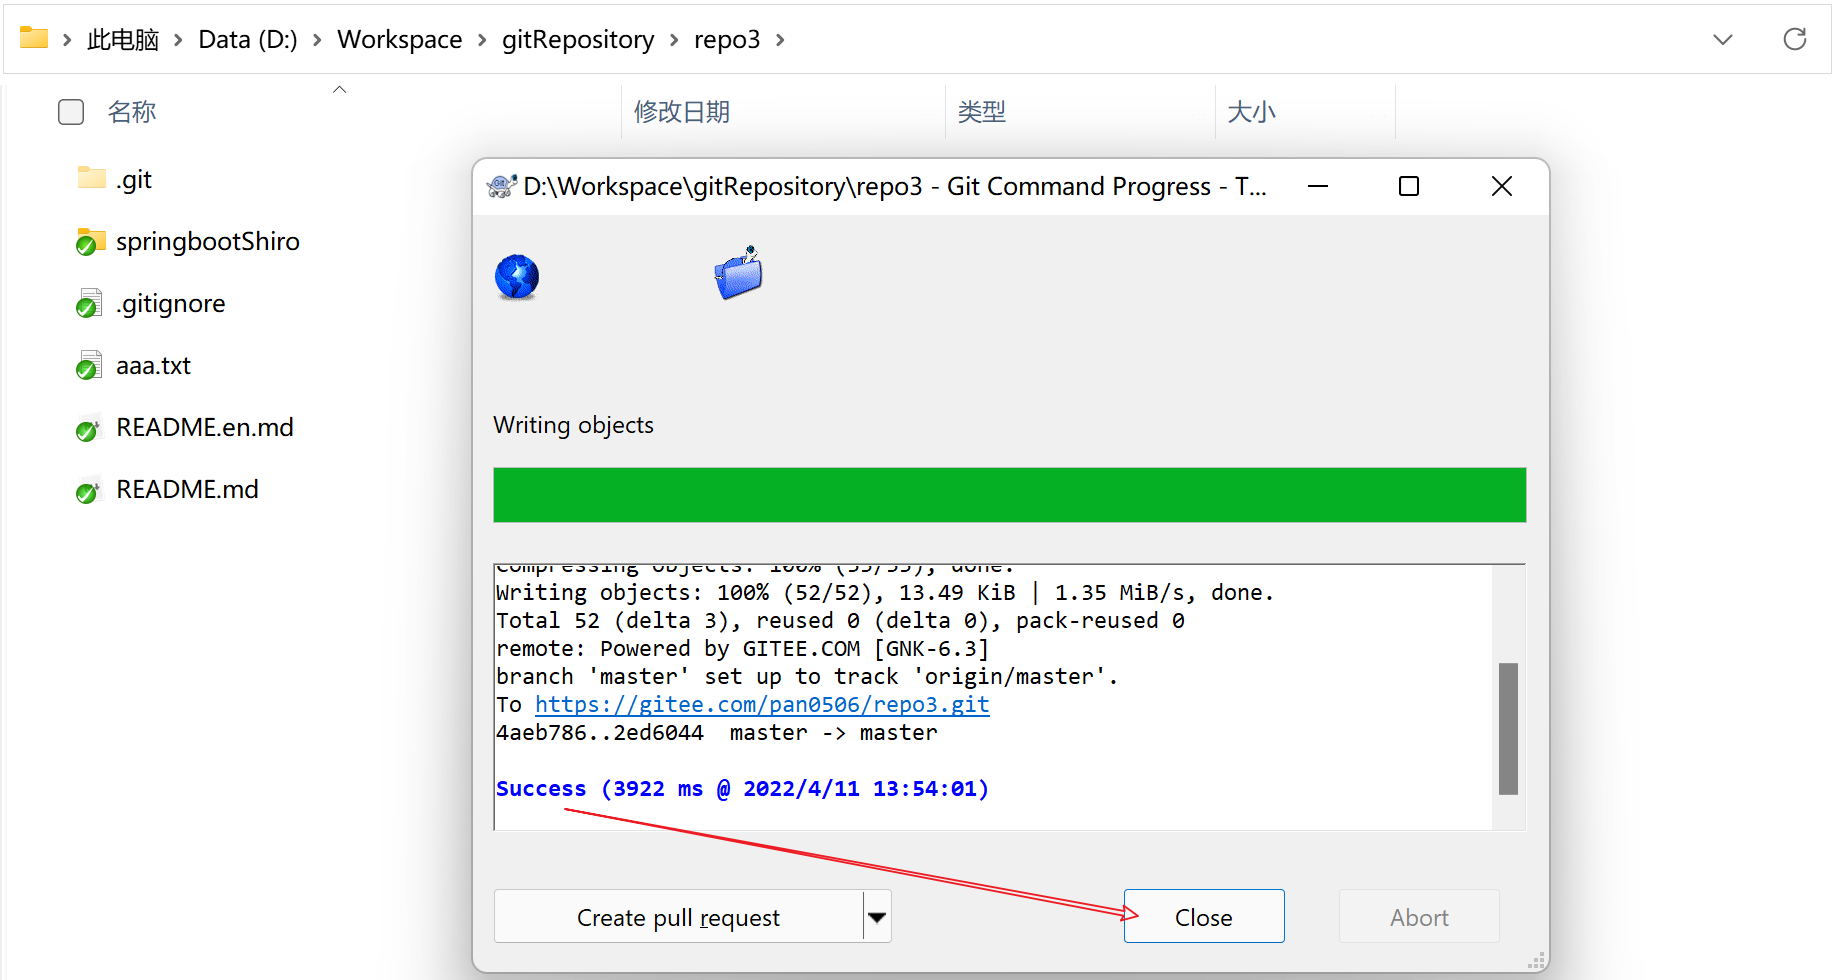The width and height of the screenshot is (1837, 980).
Task: Click the blue globe icon in dialog
Action: click(x=517, y=277)
